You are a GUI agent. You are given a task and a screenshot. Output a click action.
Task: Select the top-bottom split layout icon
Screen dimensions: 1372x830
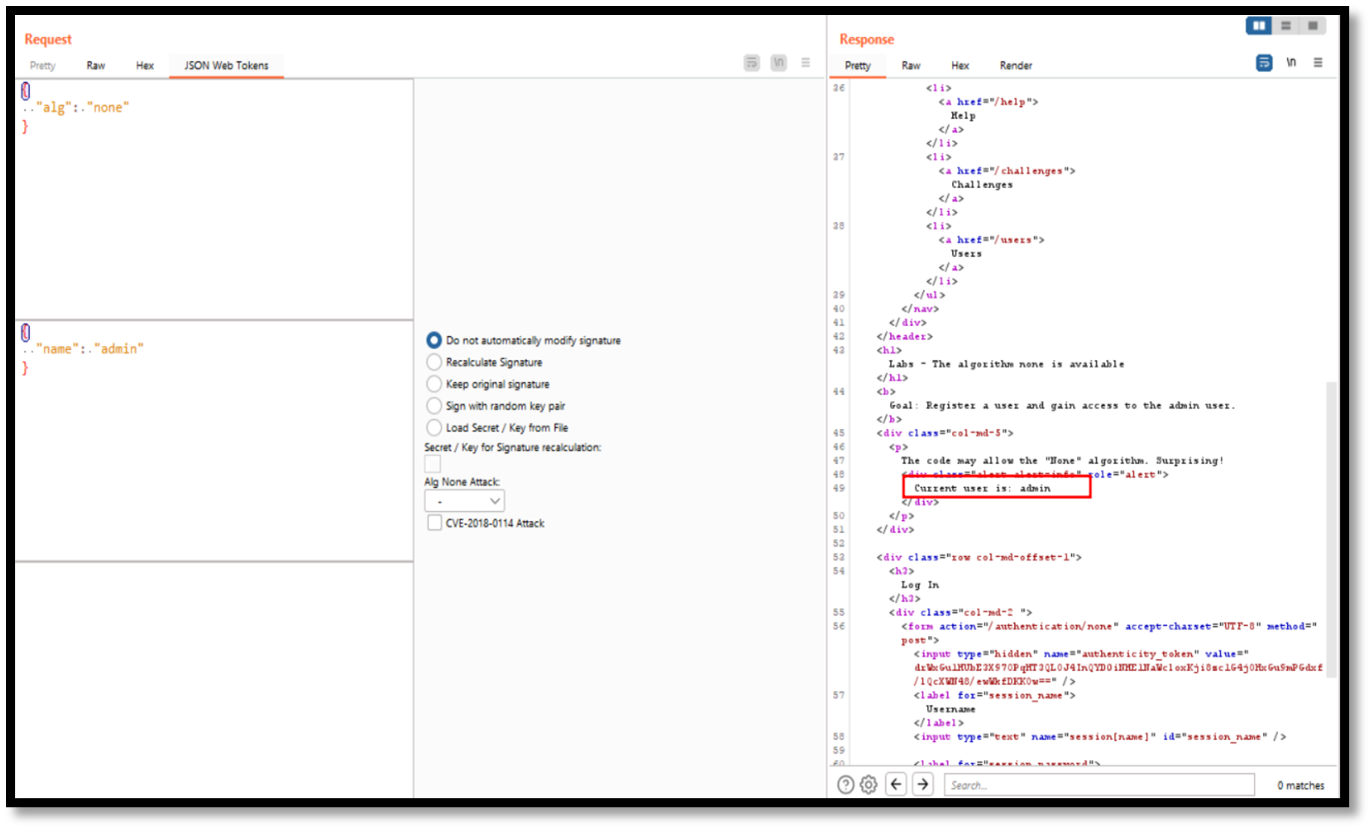tap(1286, 25)
